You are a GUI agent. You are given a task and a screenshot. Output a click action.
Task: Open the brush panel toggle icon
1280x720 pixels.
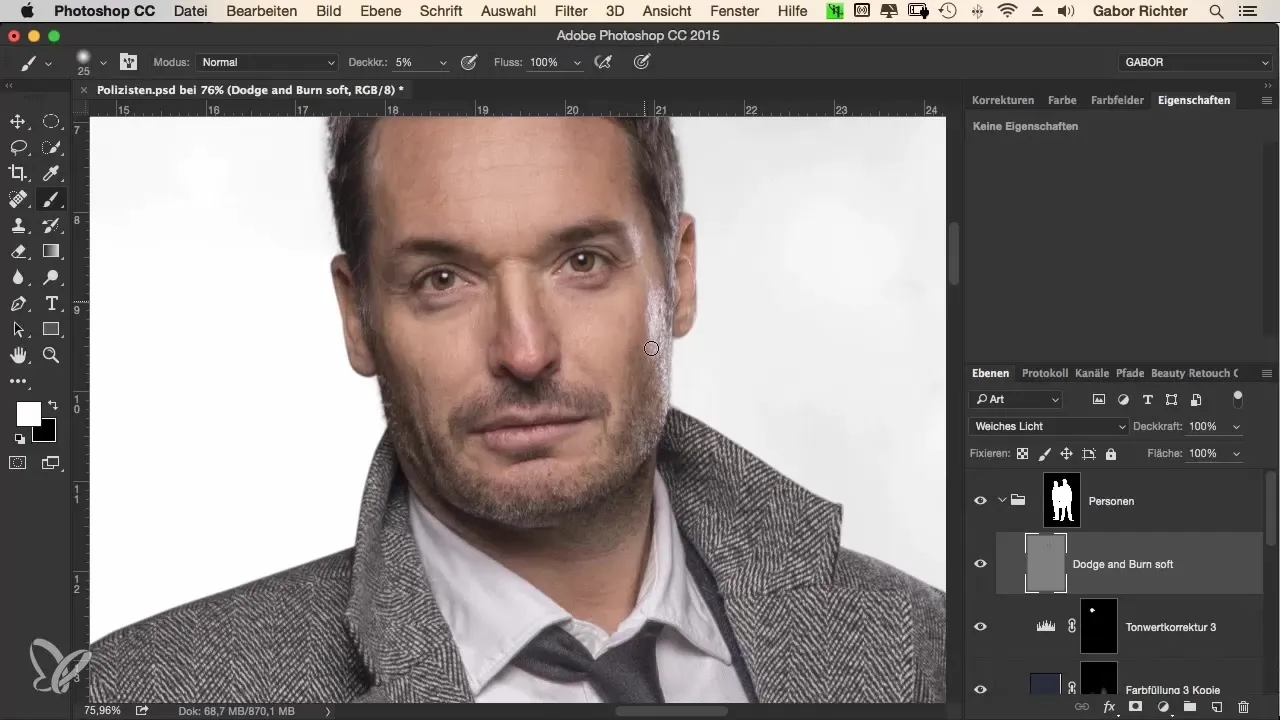point(128,62)
